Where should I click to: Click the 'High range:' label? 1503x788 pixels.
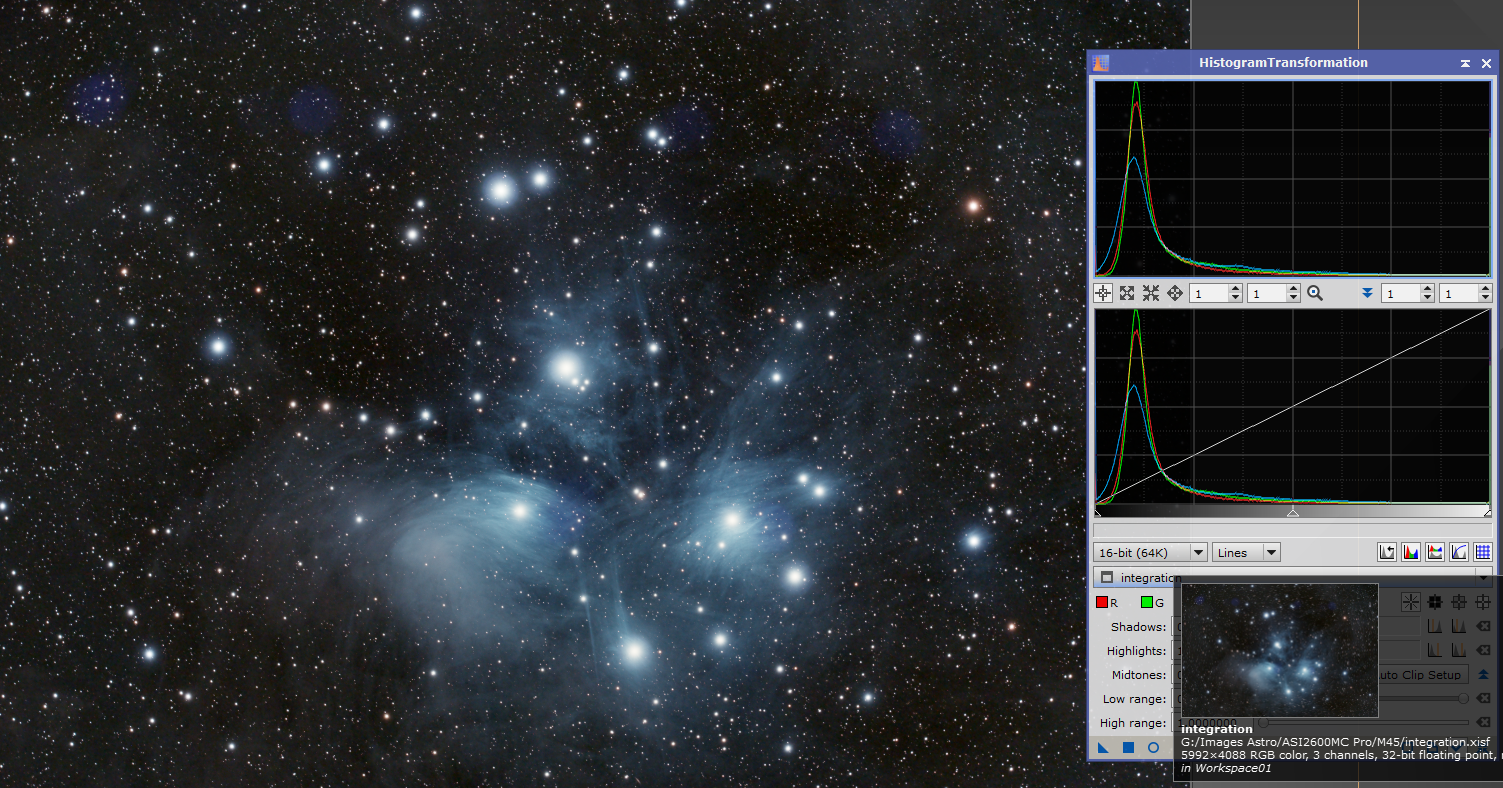pyautogui.click(x=1134, y=723)
